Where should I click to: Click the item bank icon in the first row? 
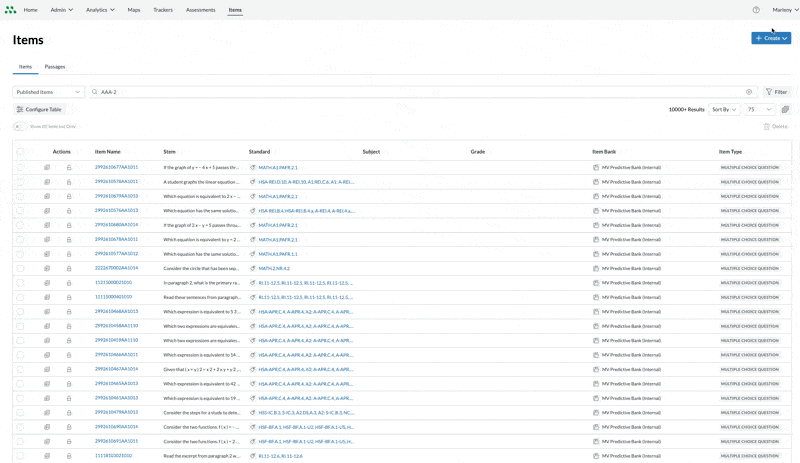tap(596, 168)
